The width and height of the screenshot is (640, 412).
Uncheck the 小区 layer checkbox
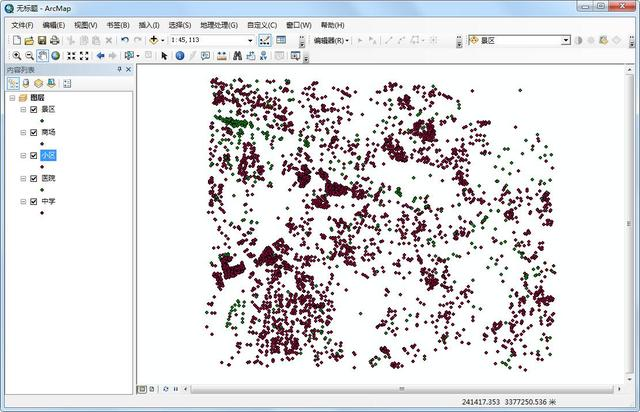coord(34,156)
